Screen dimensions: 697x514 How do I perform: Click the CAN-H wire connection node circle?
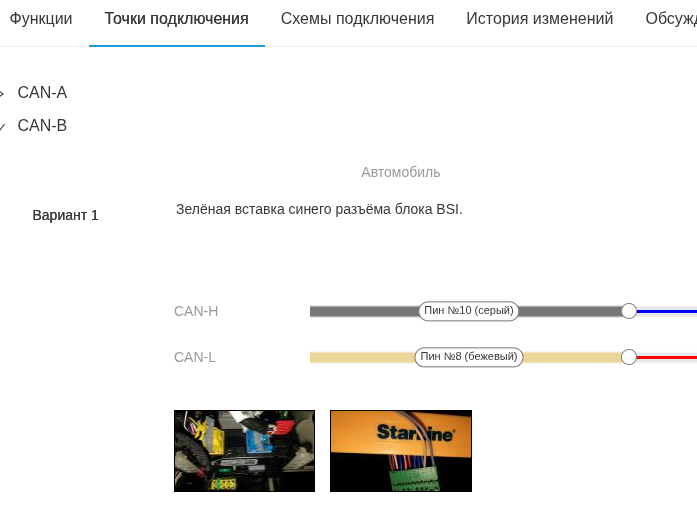[629, 311]
